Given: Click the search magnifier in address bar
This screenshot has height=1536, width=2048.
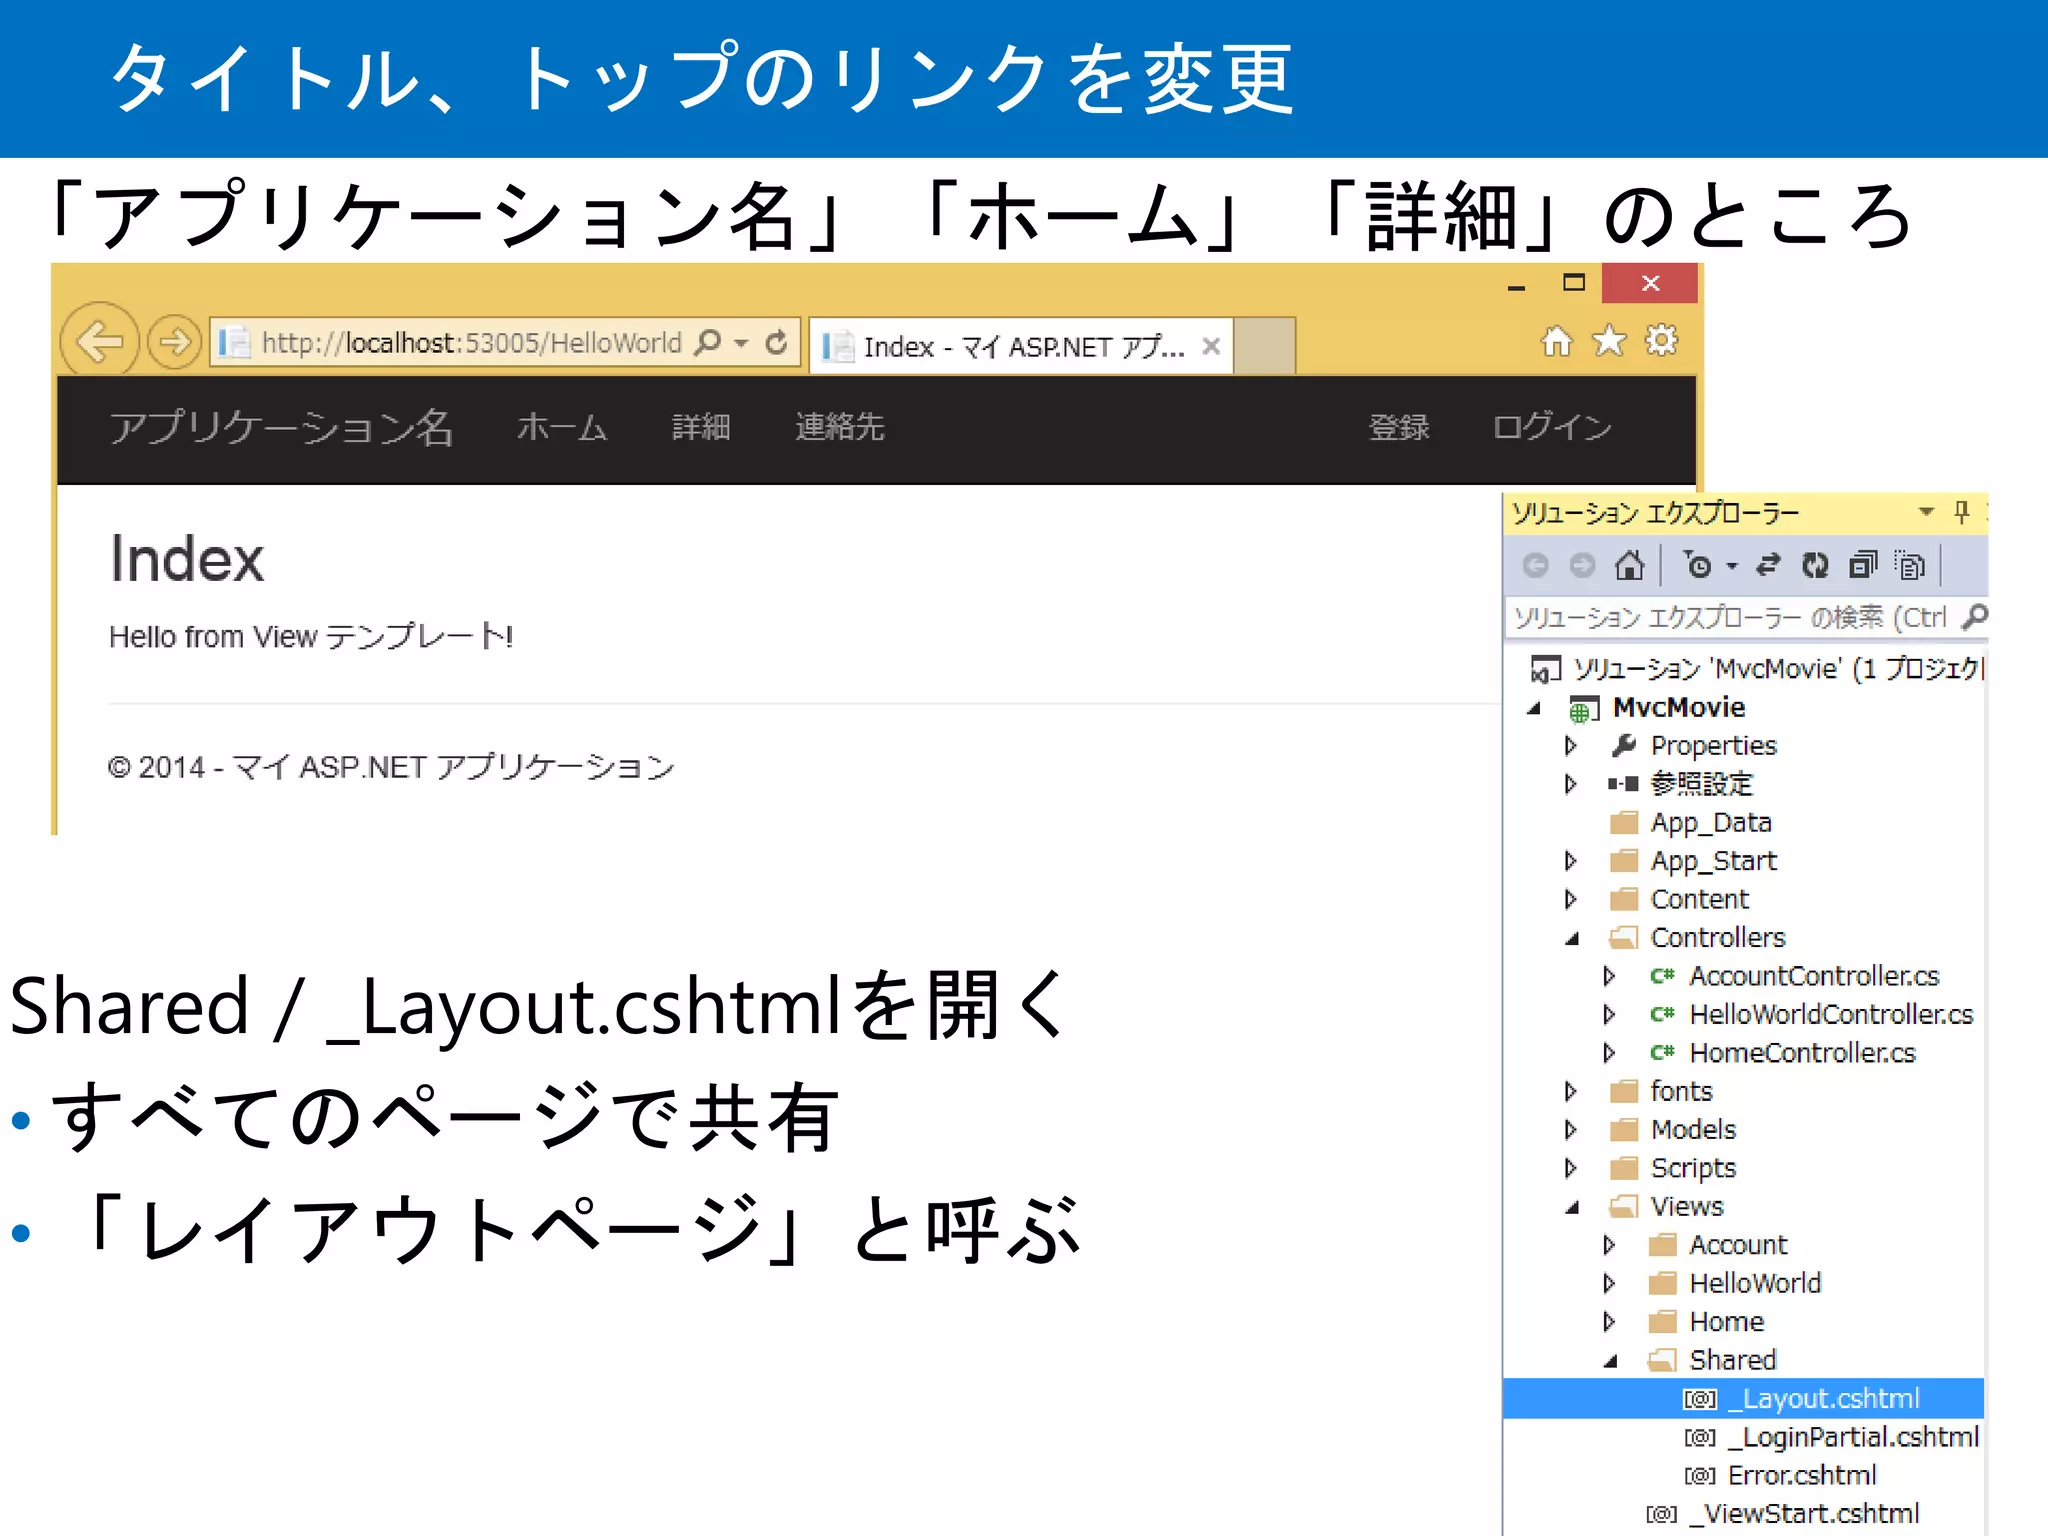Looking at the screenshot, I should point(708,343).
